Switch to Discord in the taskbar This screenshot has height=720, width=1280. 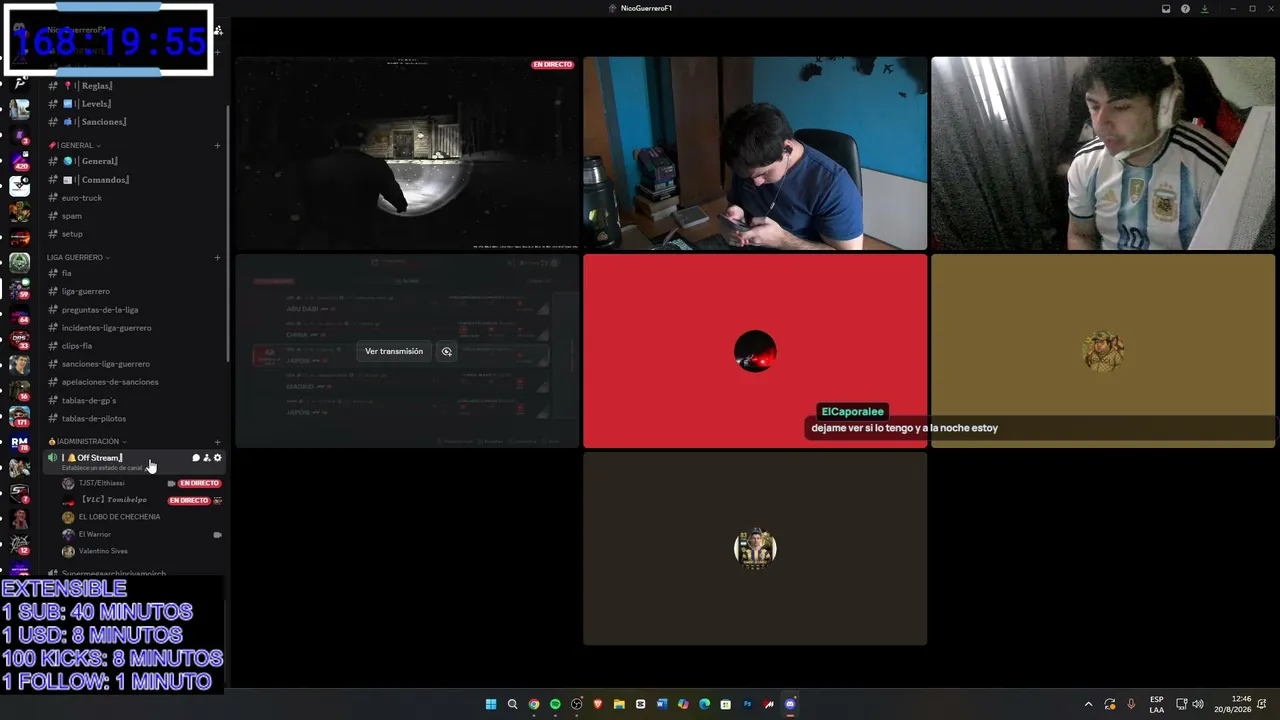coord(790,704)
